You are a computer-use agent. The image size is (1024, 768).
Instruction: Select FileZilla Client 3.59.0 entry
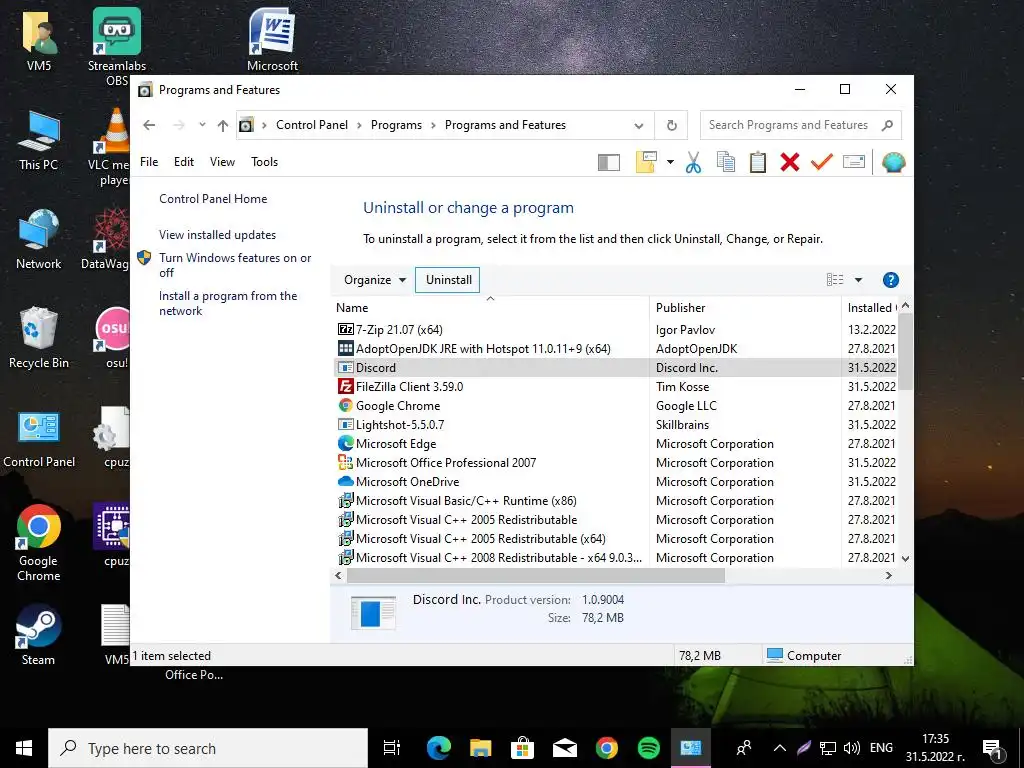615,387
